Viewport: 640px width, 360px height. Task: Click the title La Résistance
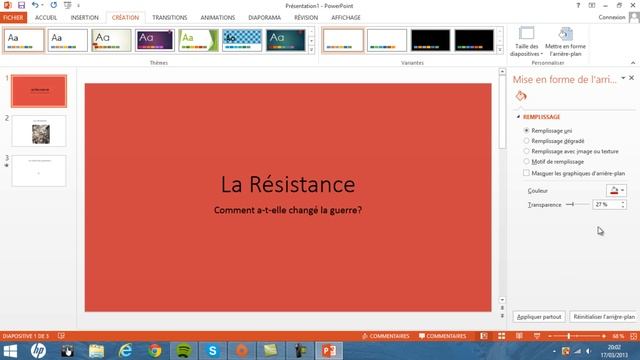288,184
